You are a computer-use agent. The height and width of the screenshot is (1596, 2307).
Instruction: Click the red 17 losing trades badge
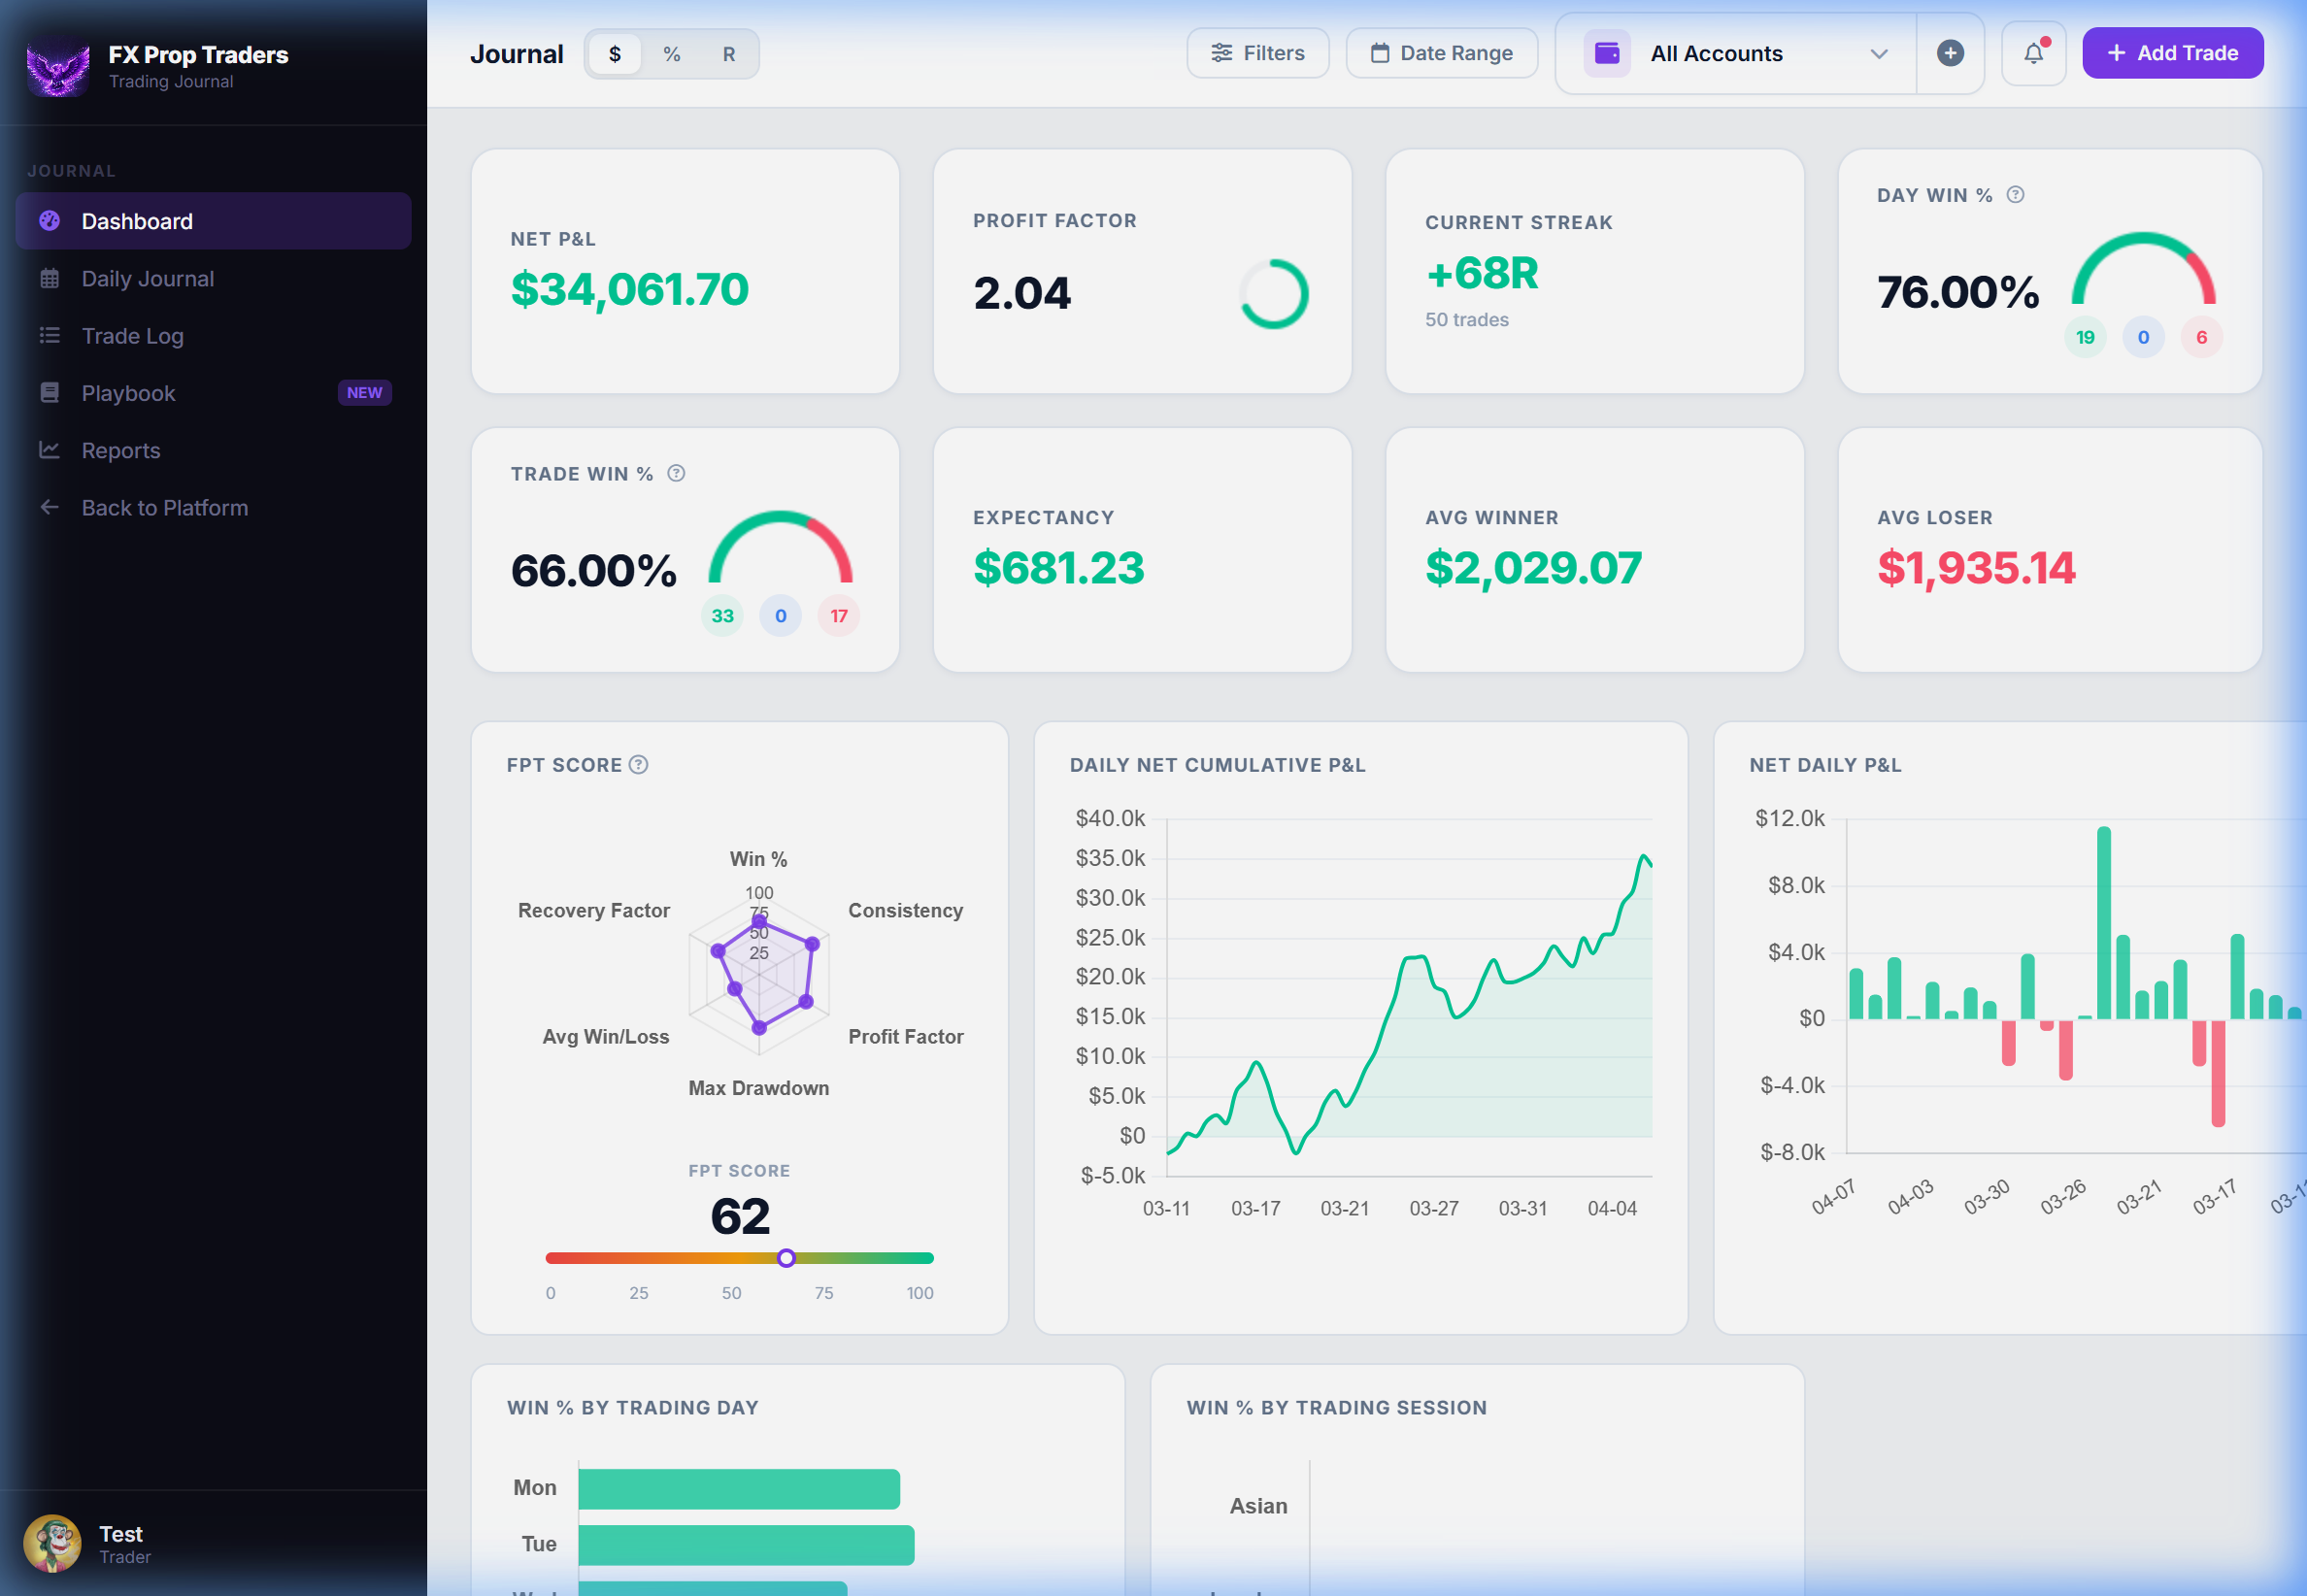(838, 616)
